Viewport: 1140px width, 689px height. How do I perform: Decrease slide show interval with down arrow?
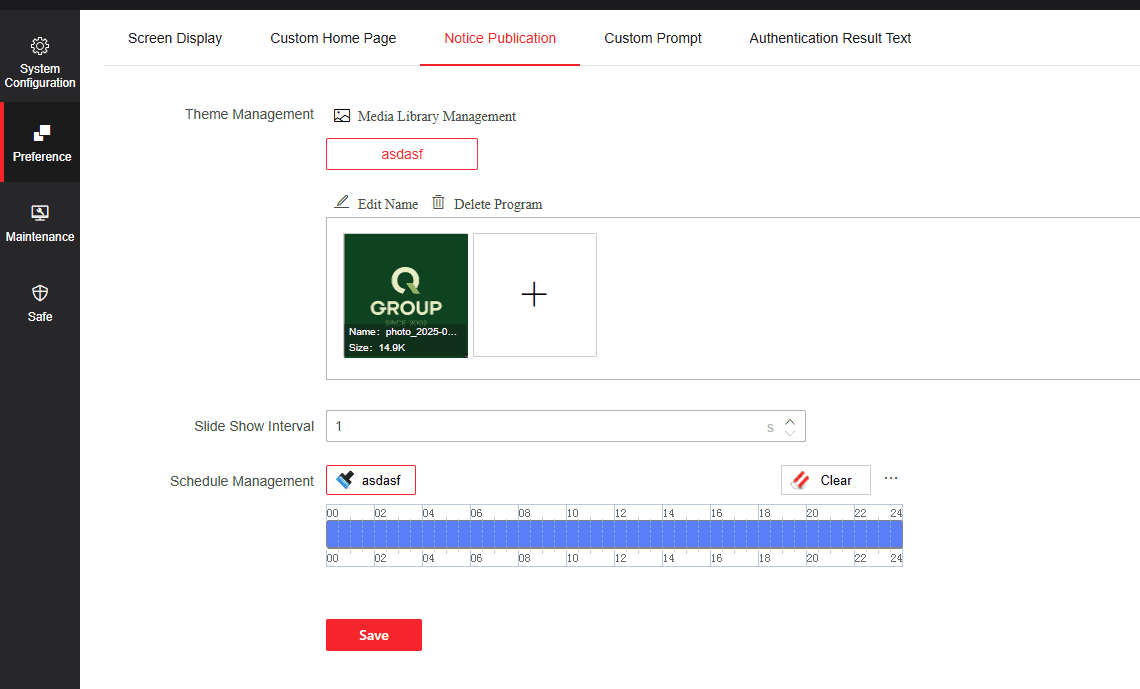click(x=790, y=432)
